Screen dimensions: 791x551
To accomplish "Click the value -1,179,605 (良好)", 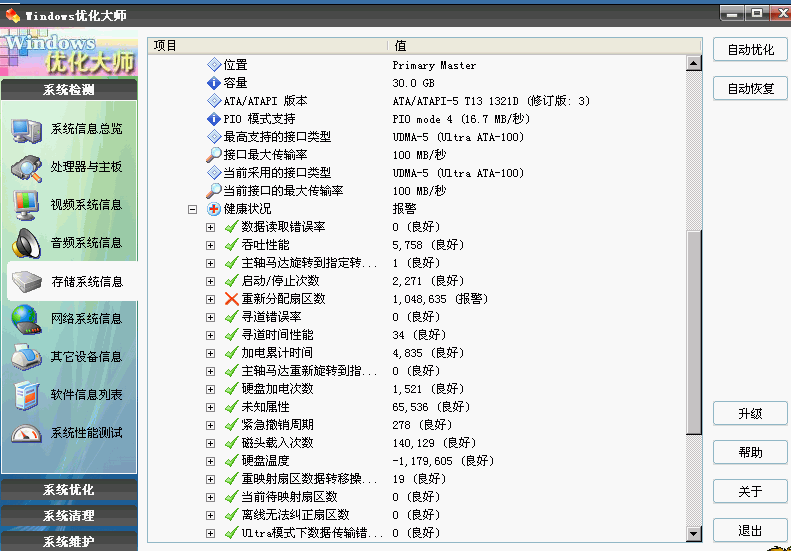I will tap(443, 461).
